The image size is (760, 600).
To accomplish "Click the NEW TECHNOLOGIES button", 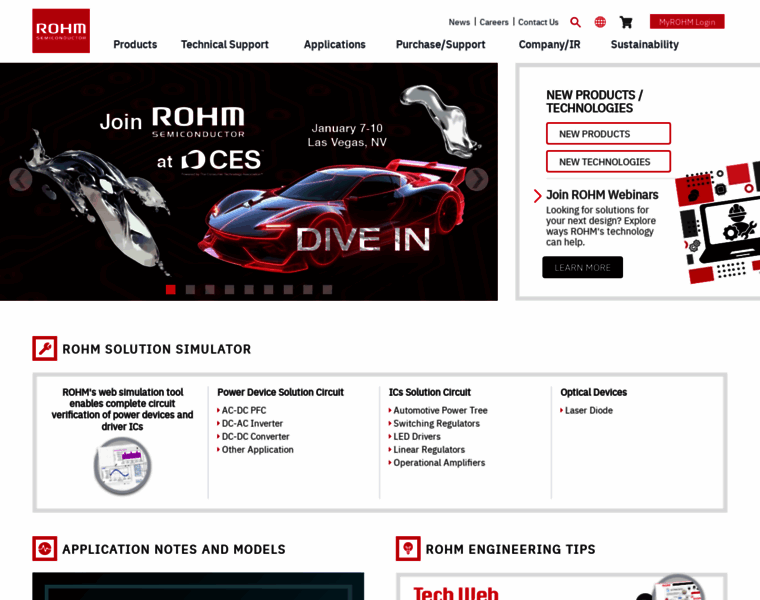I will pos(608,161).
